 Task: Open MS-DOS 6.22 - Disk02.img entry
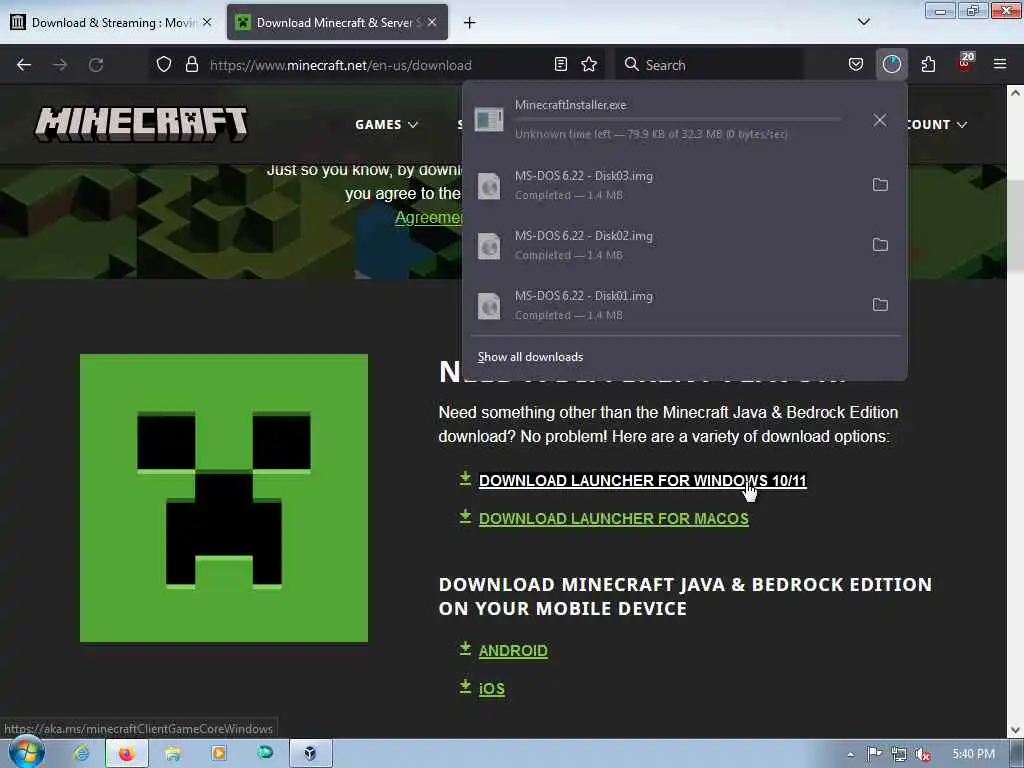point(663,245)
